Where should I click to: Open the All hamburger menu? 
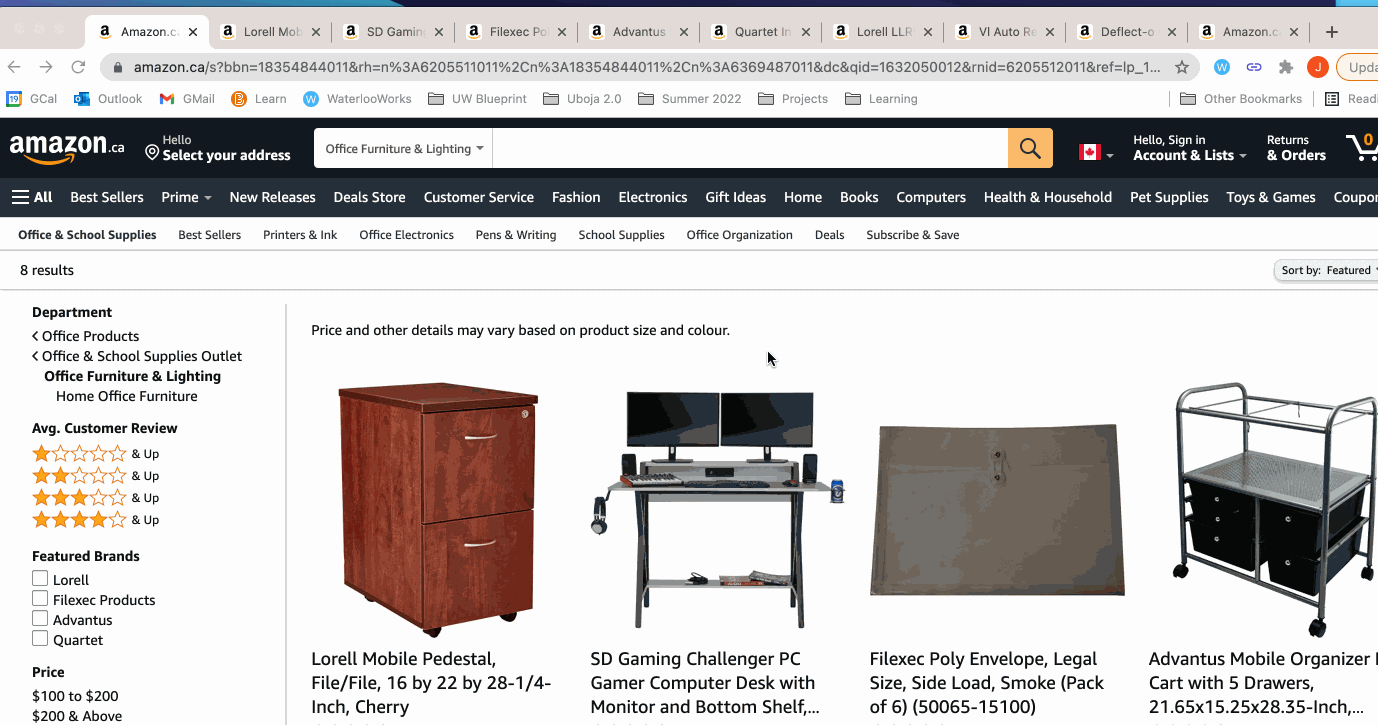point(32,197)
